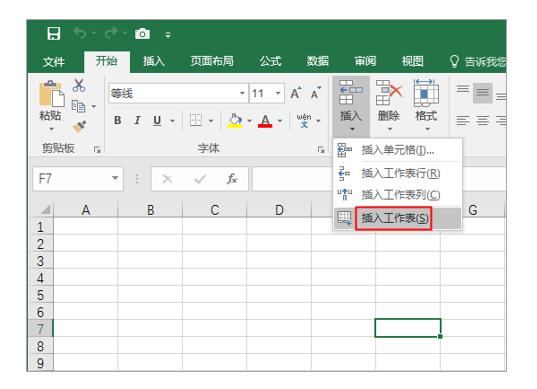Switch to the 视图 tab

(413, 61)
